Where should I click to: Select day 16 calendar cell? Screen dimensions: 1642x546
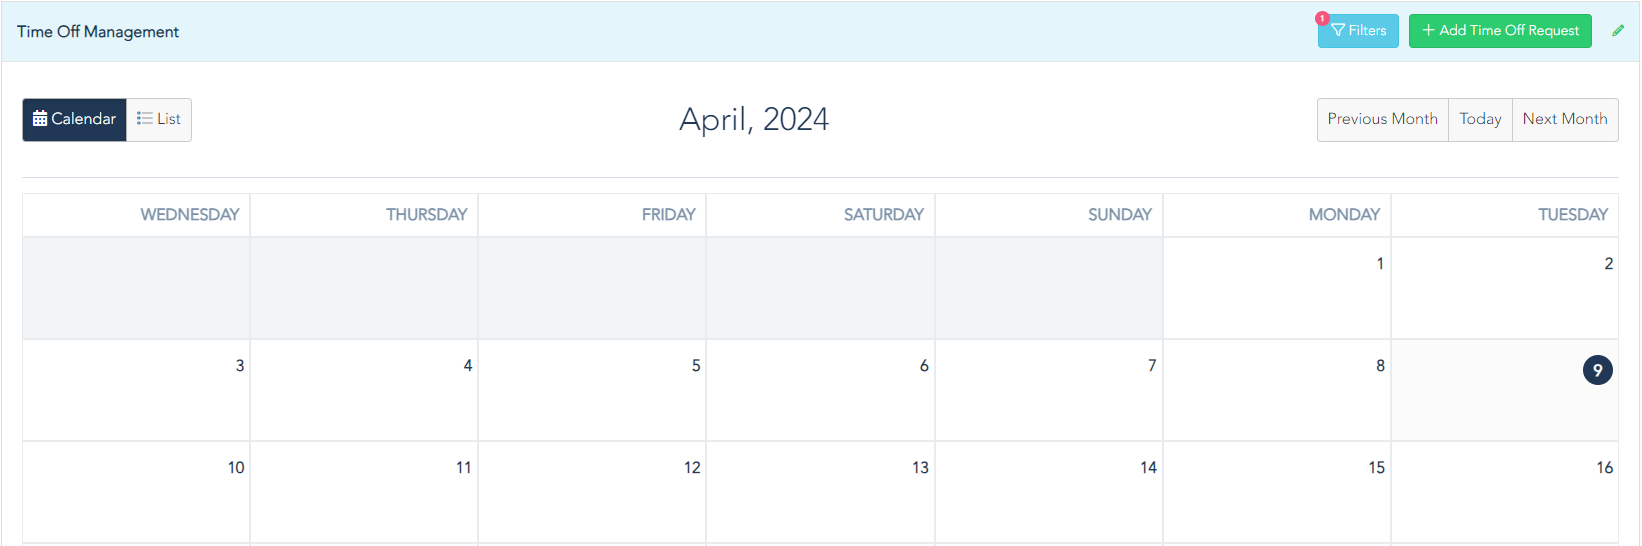[x=1505, y=492]
